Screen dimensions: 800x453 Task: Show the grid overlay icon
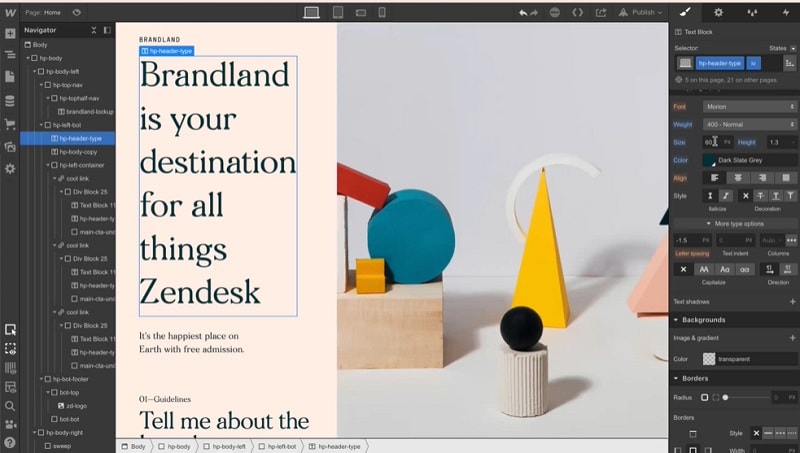pos(10,368)
